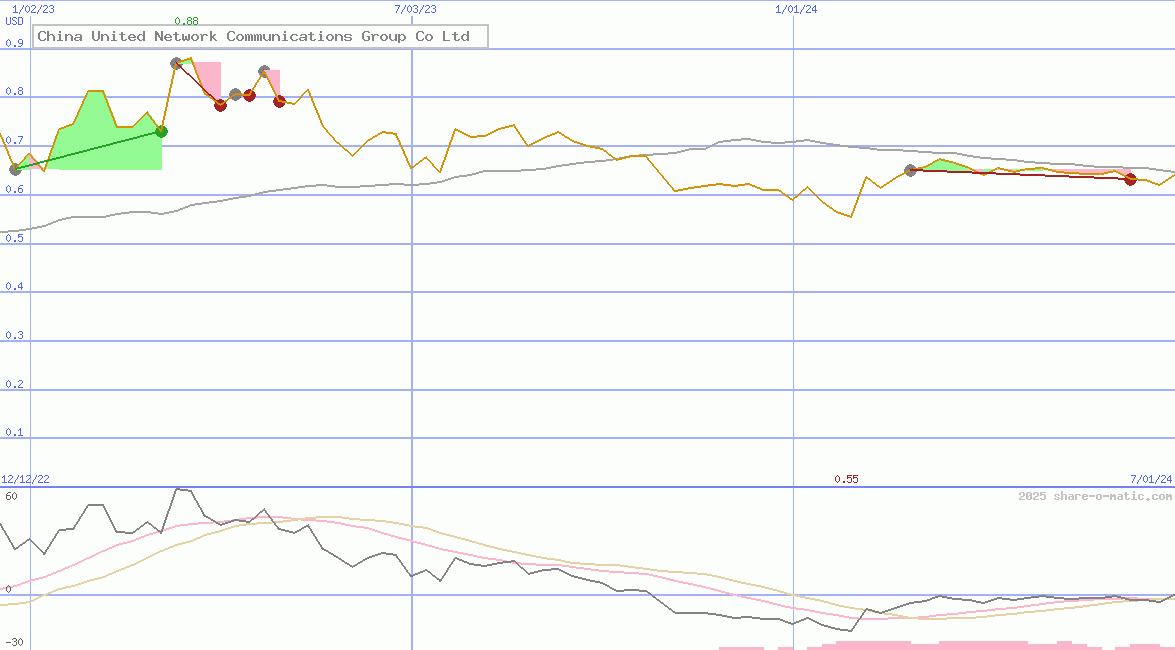Screen dimensions: 1175x650
Task: Toggle the pink loss-shaded band near the peak
Action: pyautogui.click(x=208, y=80)
